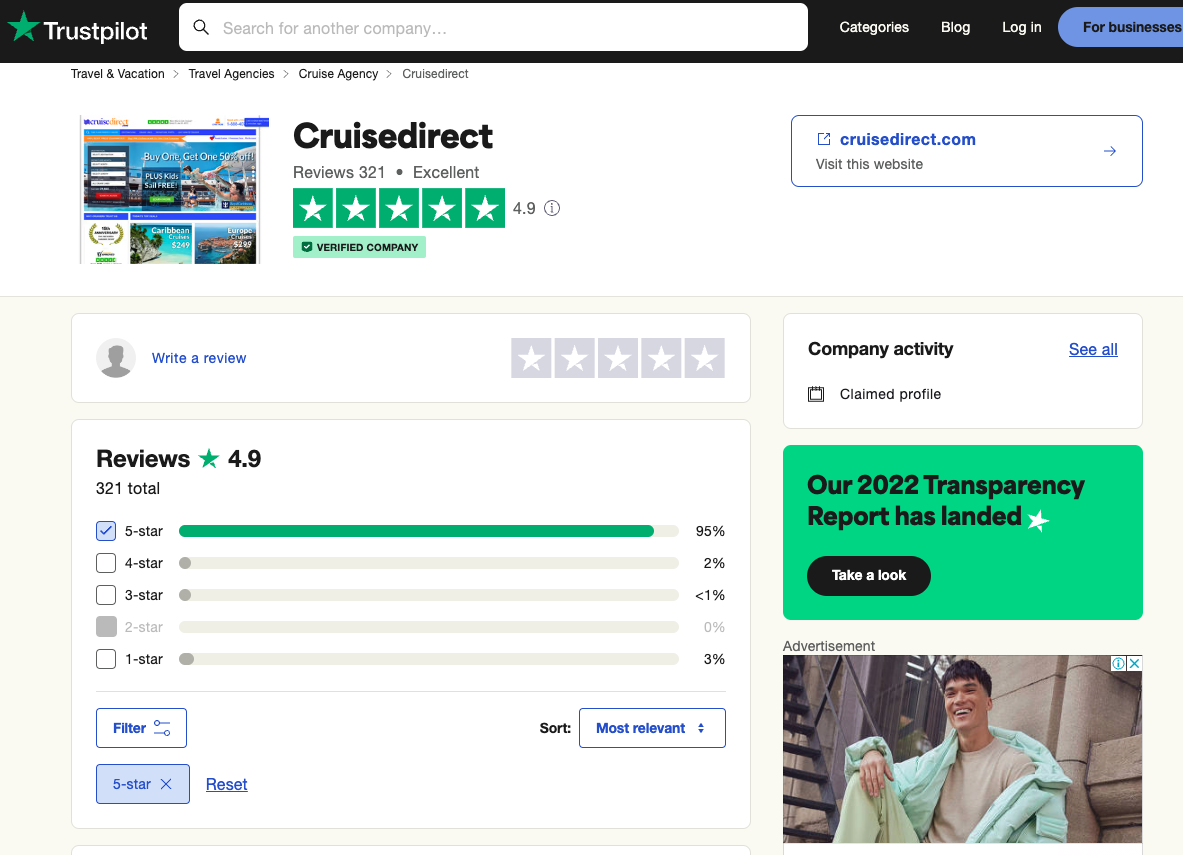Open the Travel Agencies breadcrumb
Image resolution: width=1183 pixels, height=855 pixels.
[x=232, y=74]
